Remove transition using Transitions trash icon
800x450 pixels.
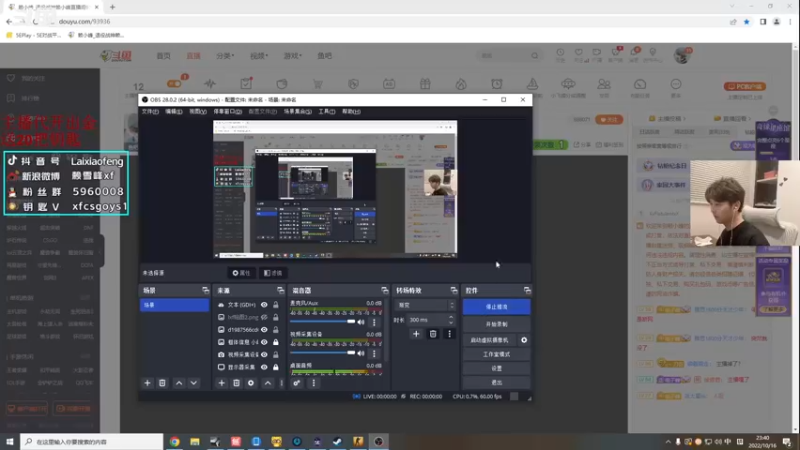point(433,334)
